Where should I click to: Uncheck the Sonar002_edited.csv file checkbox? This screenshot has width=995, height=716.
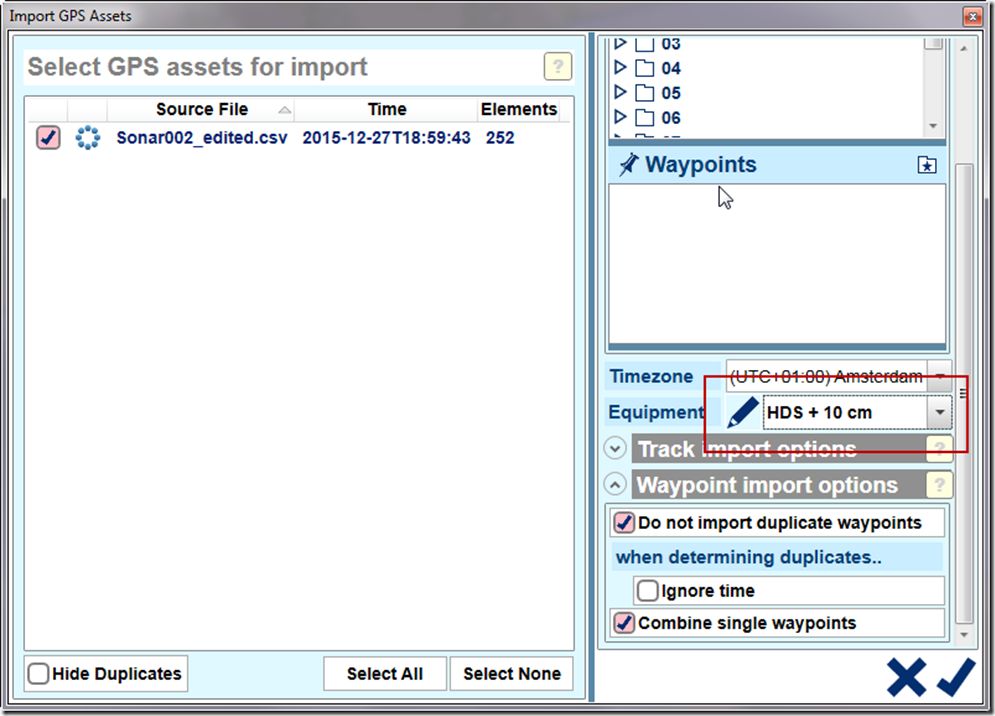click(x=48, y=138)
